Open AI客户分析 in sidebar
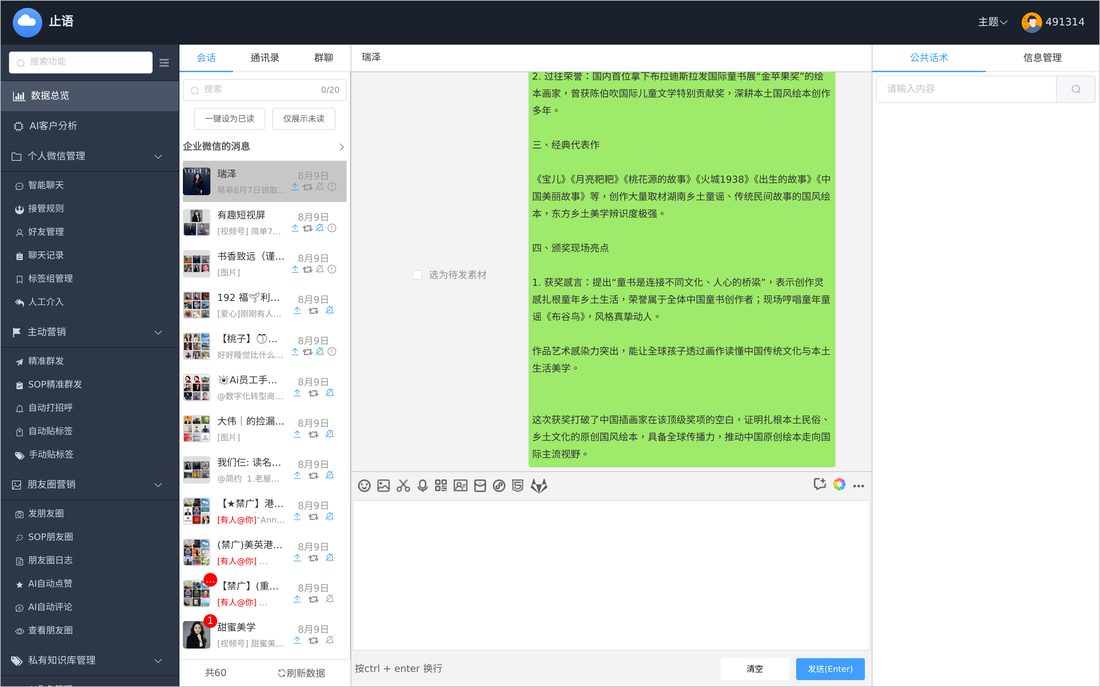 [90, 126]
